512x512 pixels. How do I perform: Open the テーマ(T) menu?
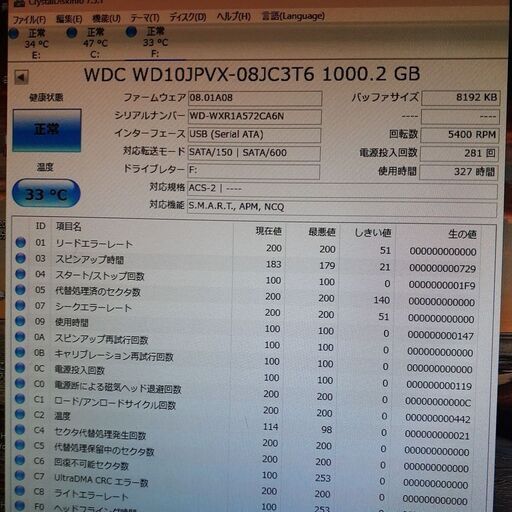[145, 18]
